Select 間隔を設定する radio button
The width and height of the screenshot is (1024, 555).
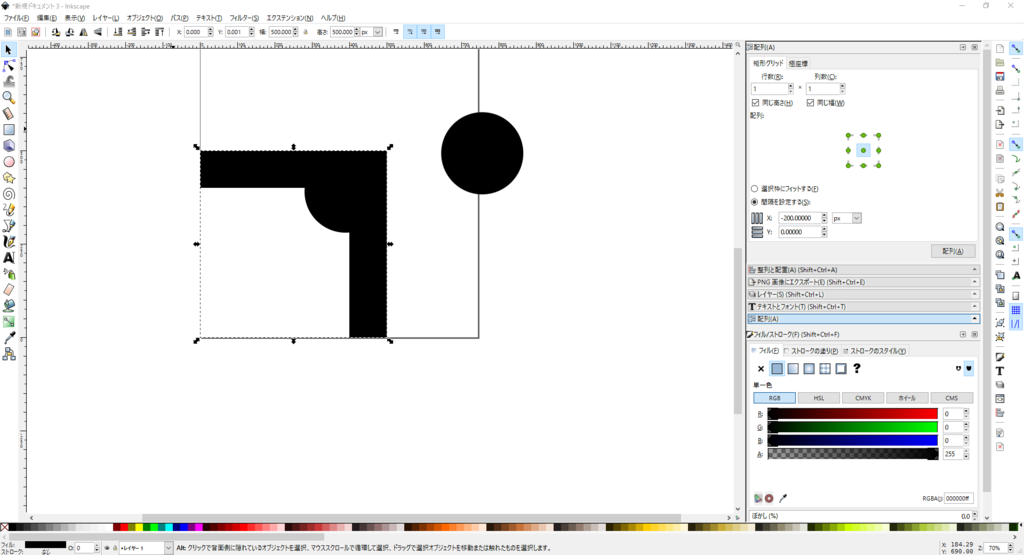(754, 202)
